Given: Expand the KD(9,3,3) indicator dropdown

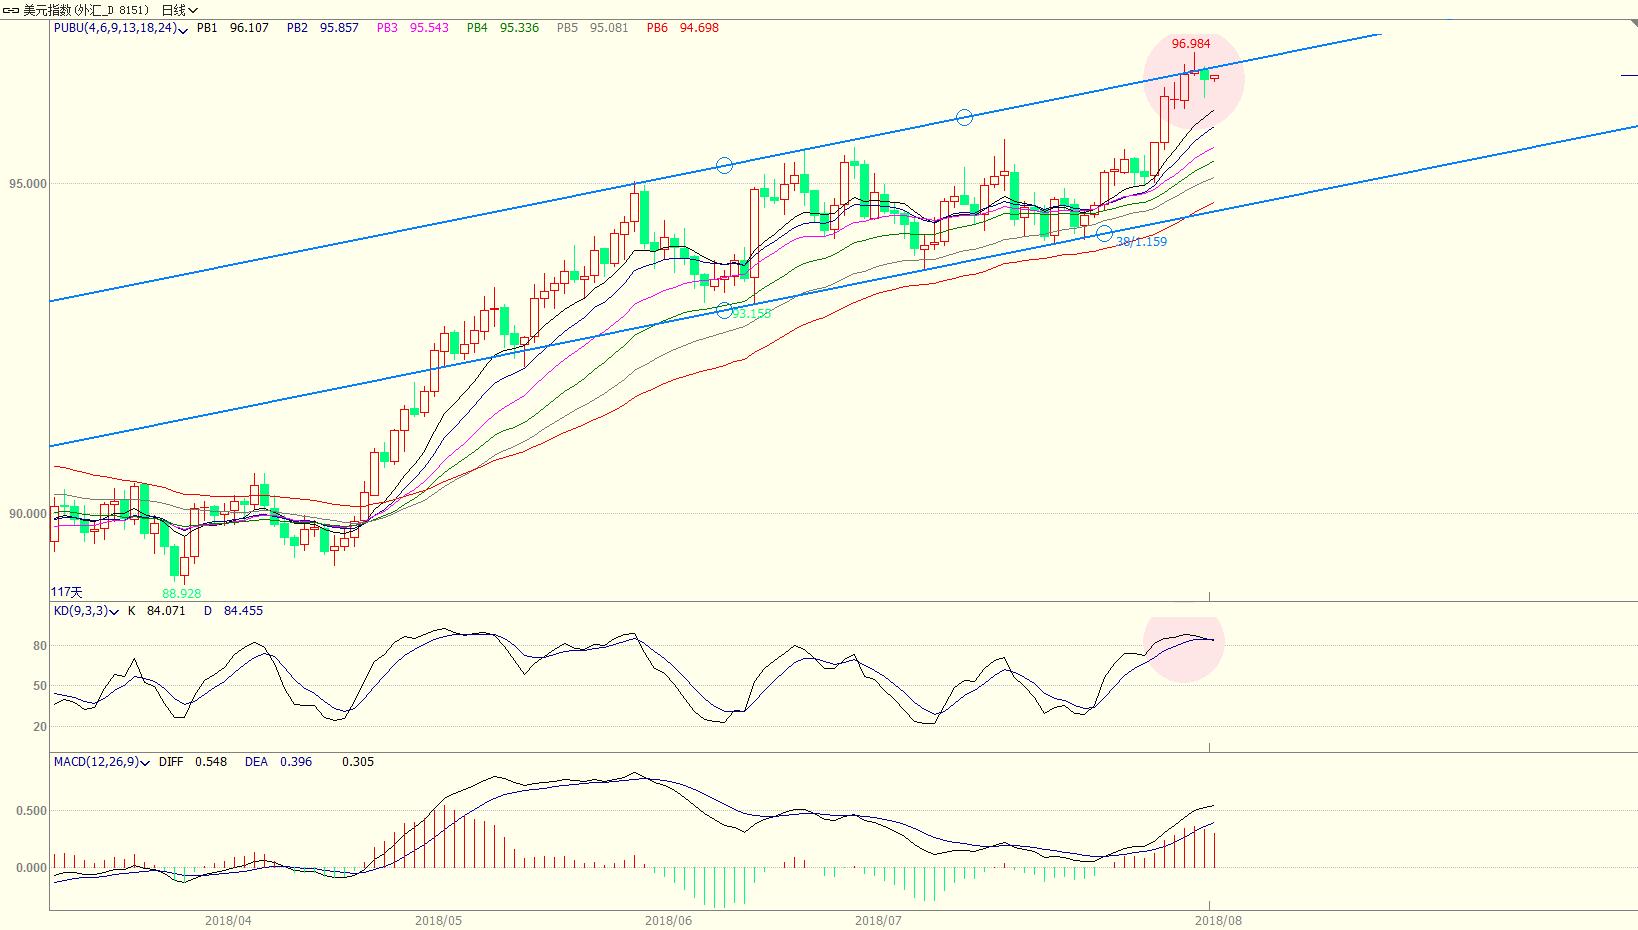Looking at the screenshot, I should tap(115, 611).
